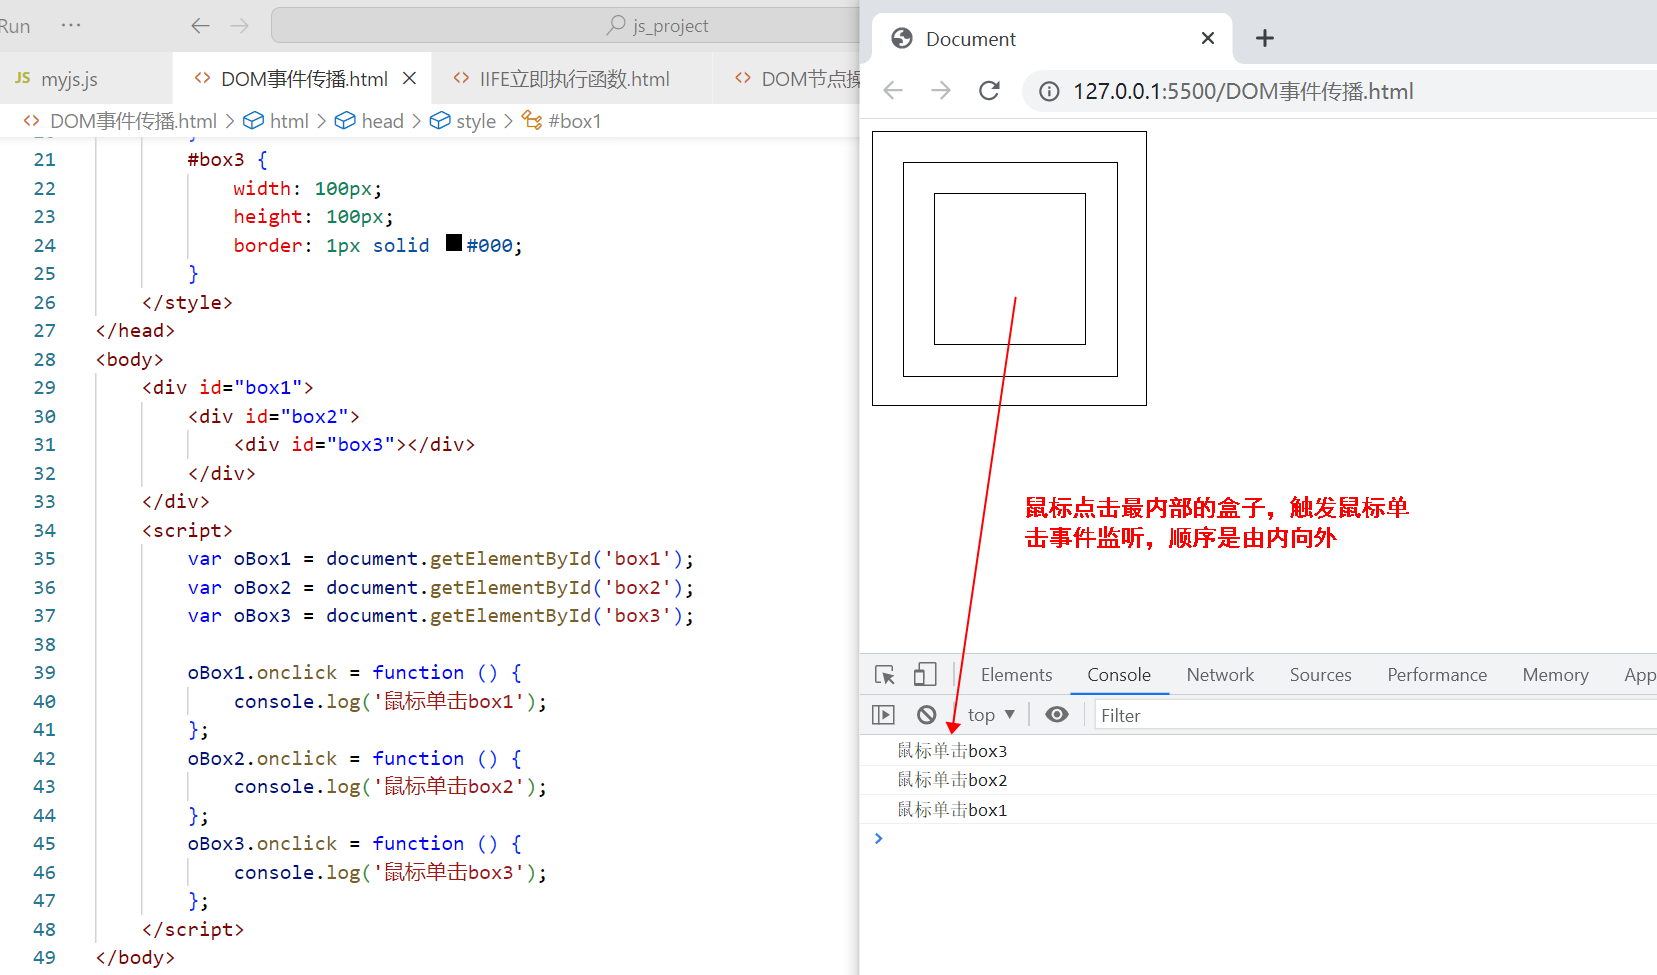Image resolution: width=1657 pixels, height=975 pixels.
Task: Select the DOM事件传播.html editor tab
Action: pos(304,79)
